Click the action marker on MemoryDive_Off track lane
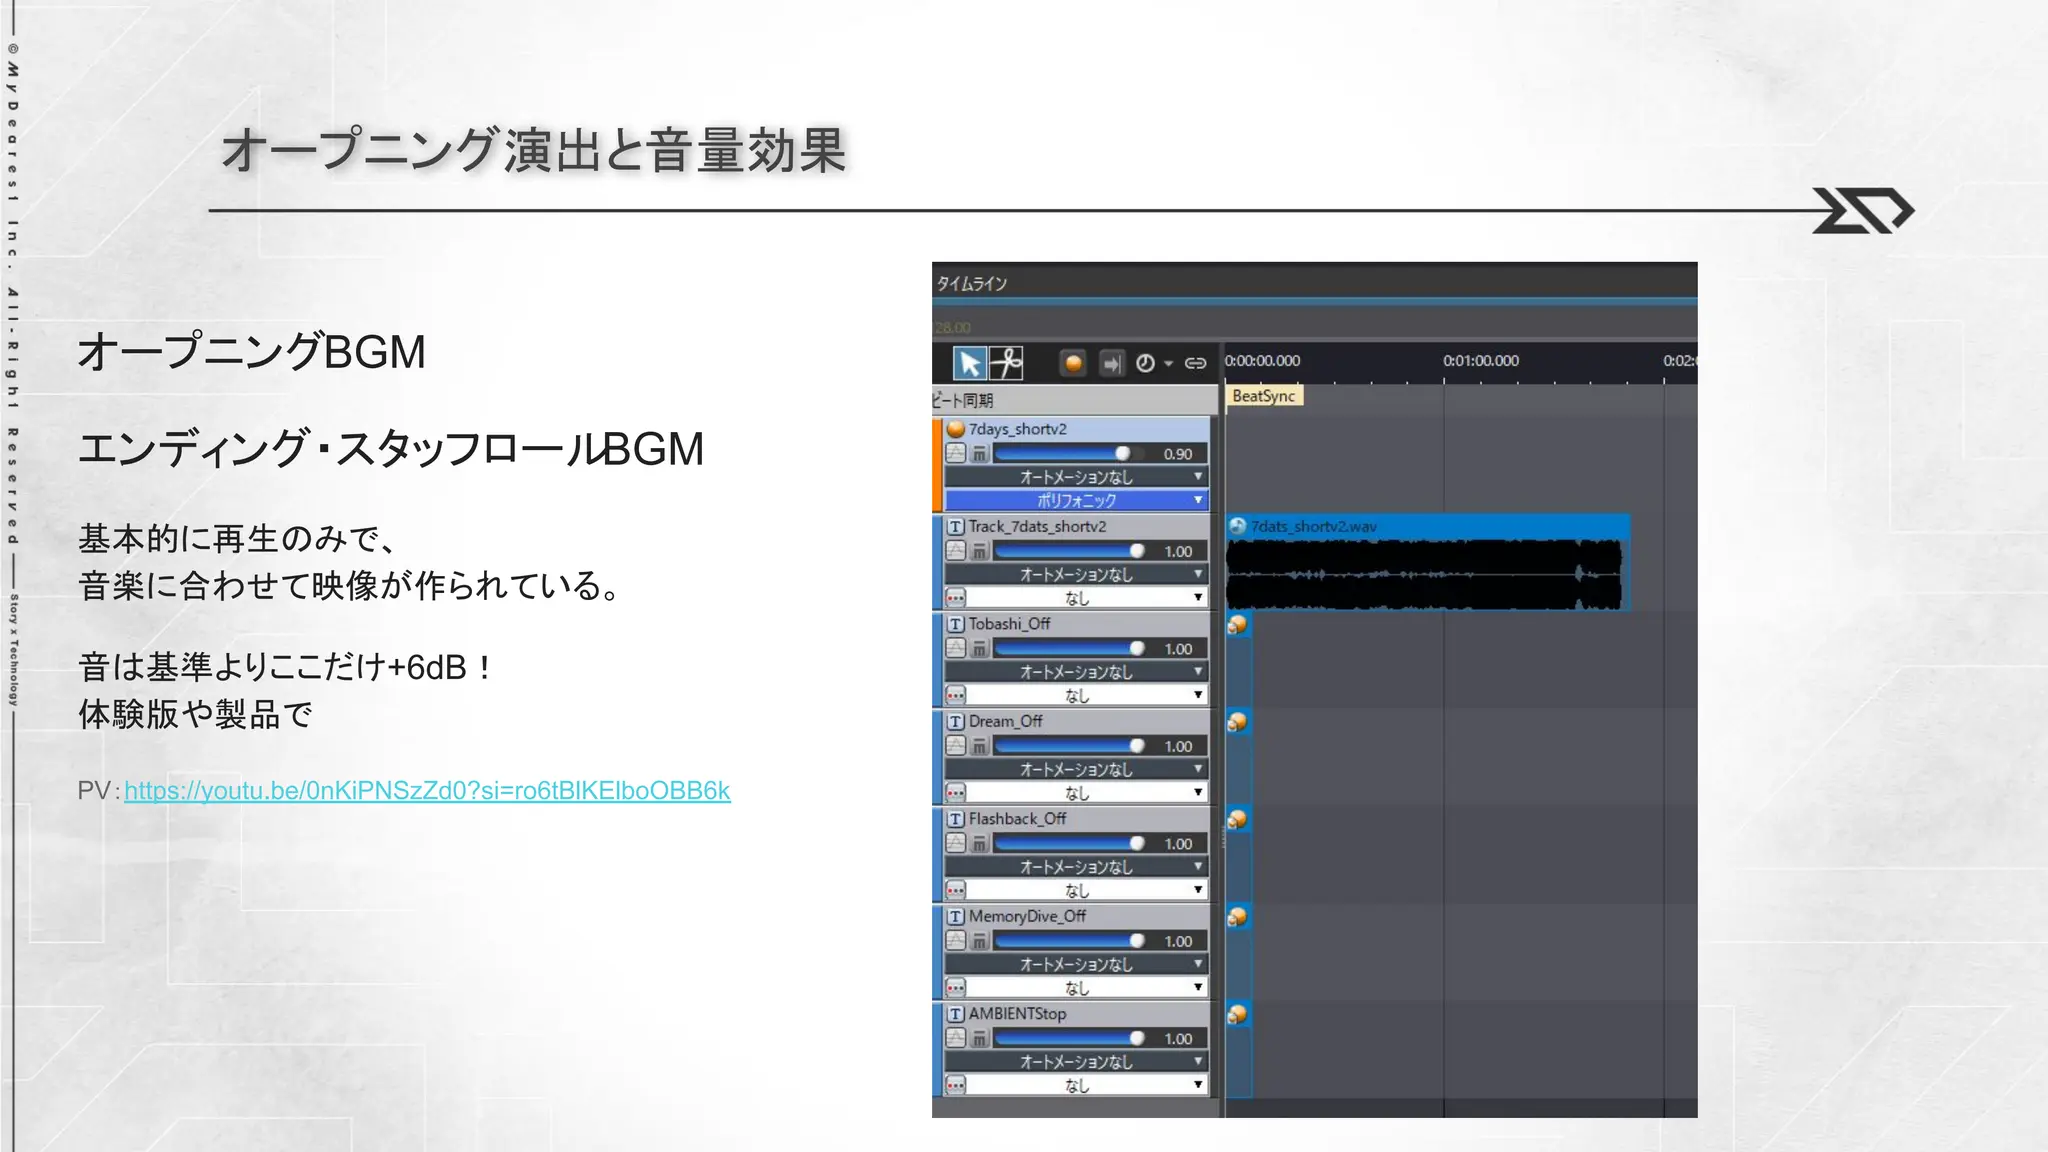Viewport: 2048px width, 1152px height. pyautogui.click(x=1238, y=917)
